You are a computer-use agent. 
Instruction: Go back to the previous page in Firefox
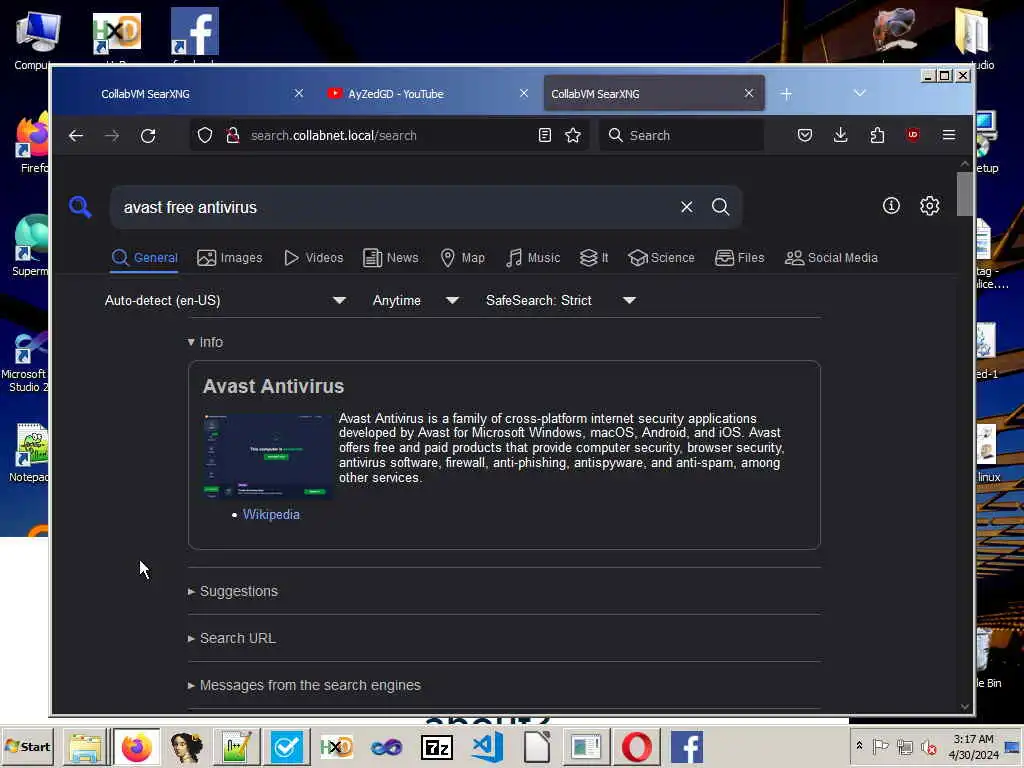coord(76,135)
